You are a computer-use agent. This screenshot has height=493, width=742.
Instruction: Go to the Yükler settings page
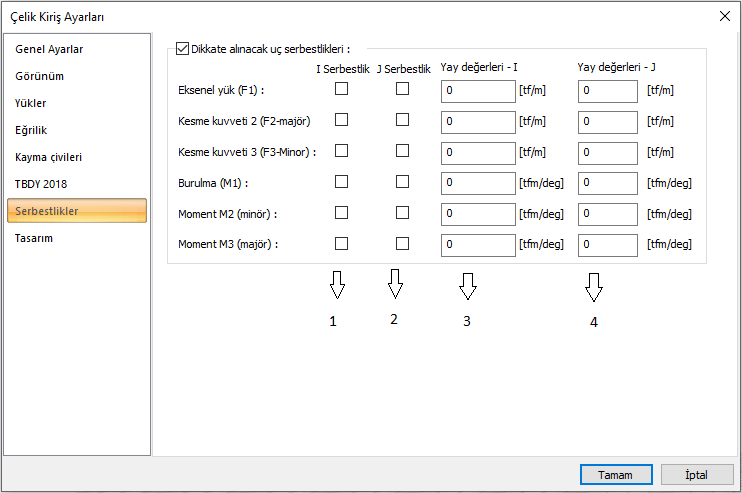tap(31, 103)
